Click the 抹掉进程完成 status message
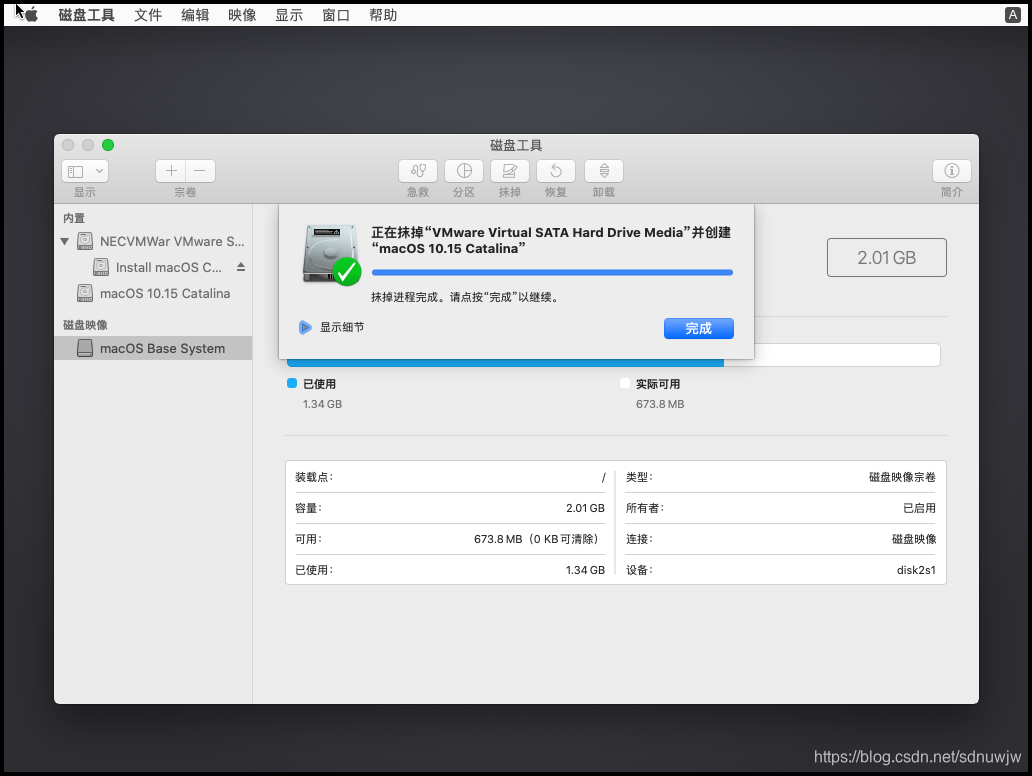Screen dimensions: 1032x776 point(466,297)
